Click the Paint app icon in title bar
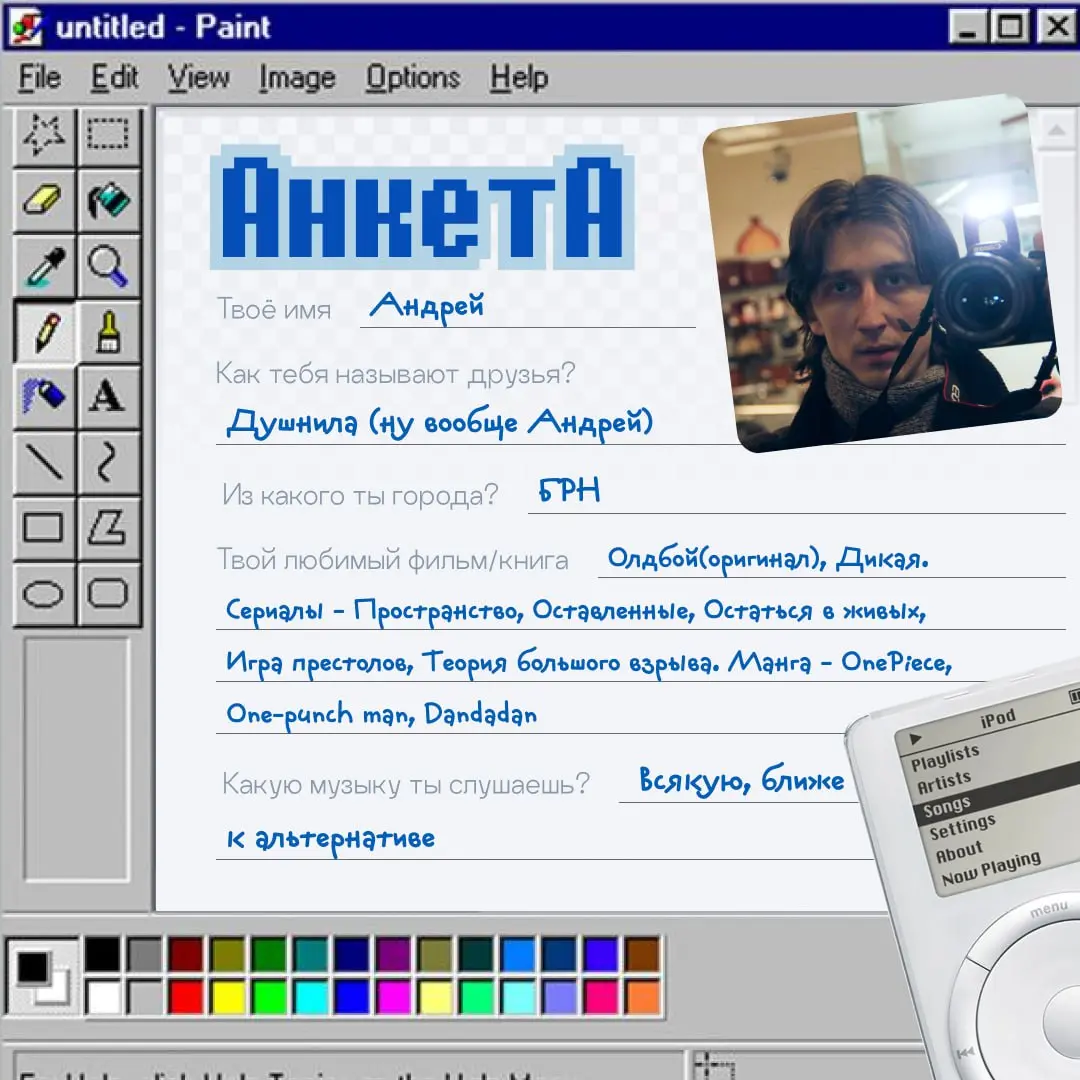Image resolution: width=1080 pixels, height=1080 pixels. tap(27, 28)
